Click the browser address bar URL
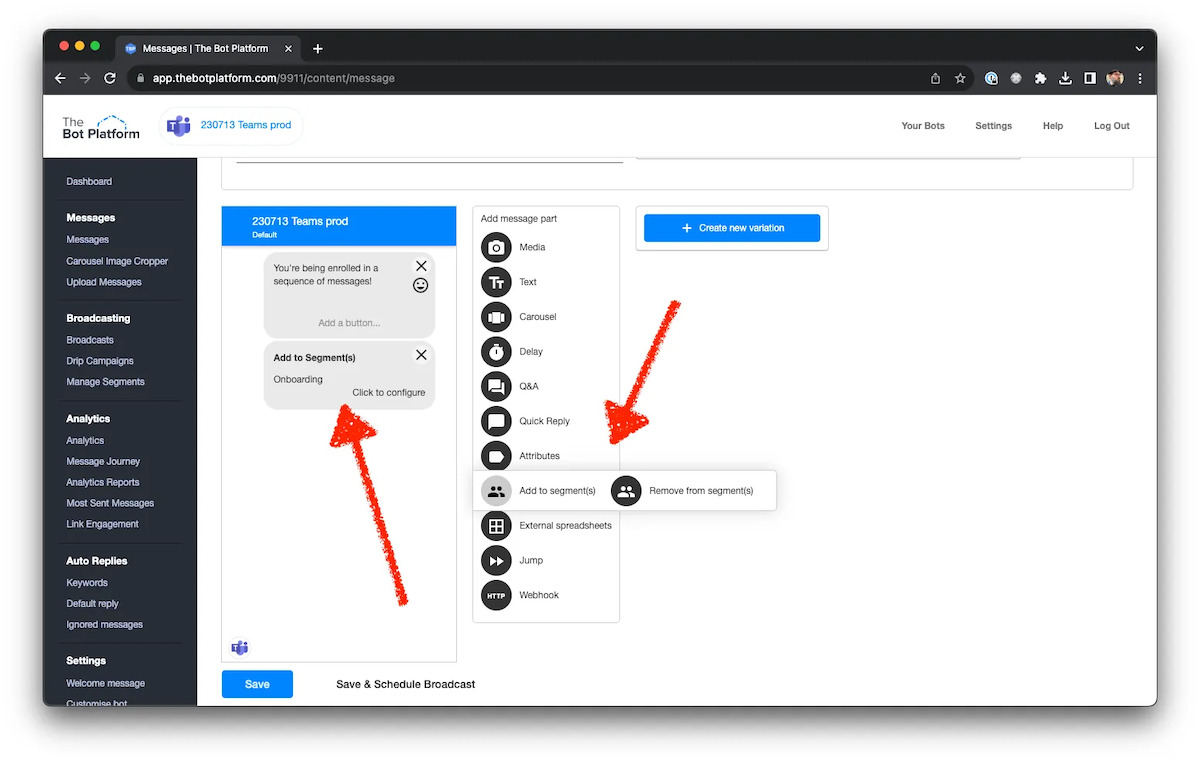 click(274, 78)
